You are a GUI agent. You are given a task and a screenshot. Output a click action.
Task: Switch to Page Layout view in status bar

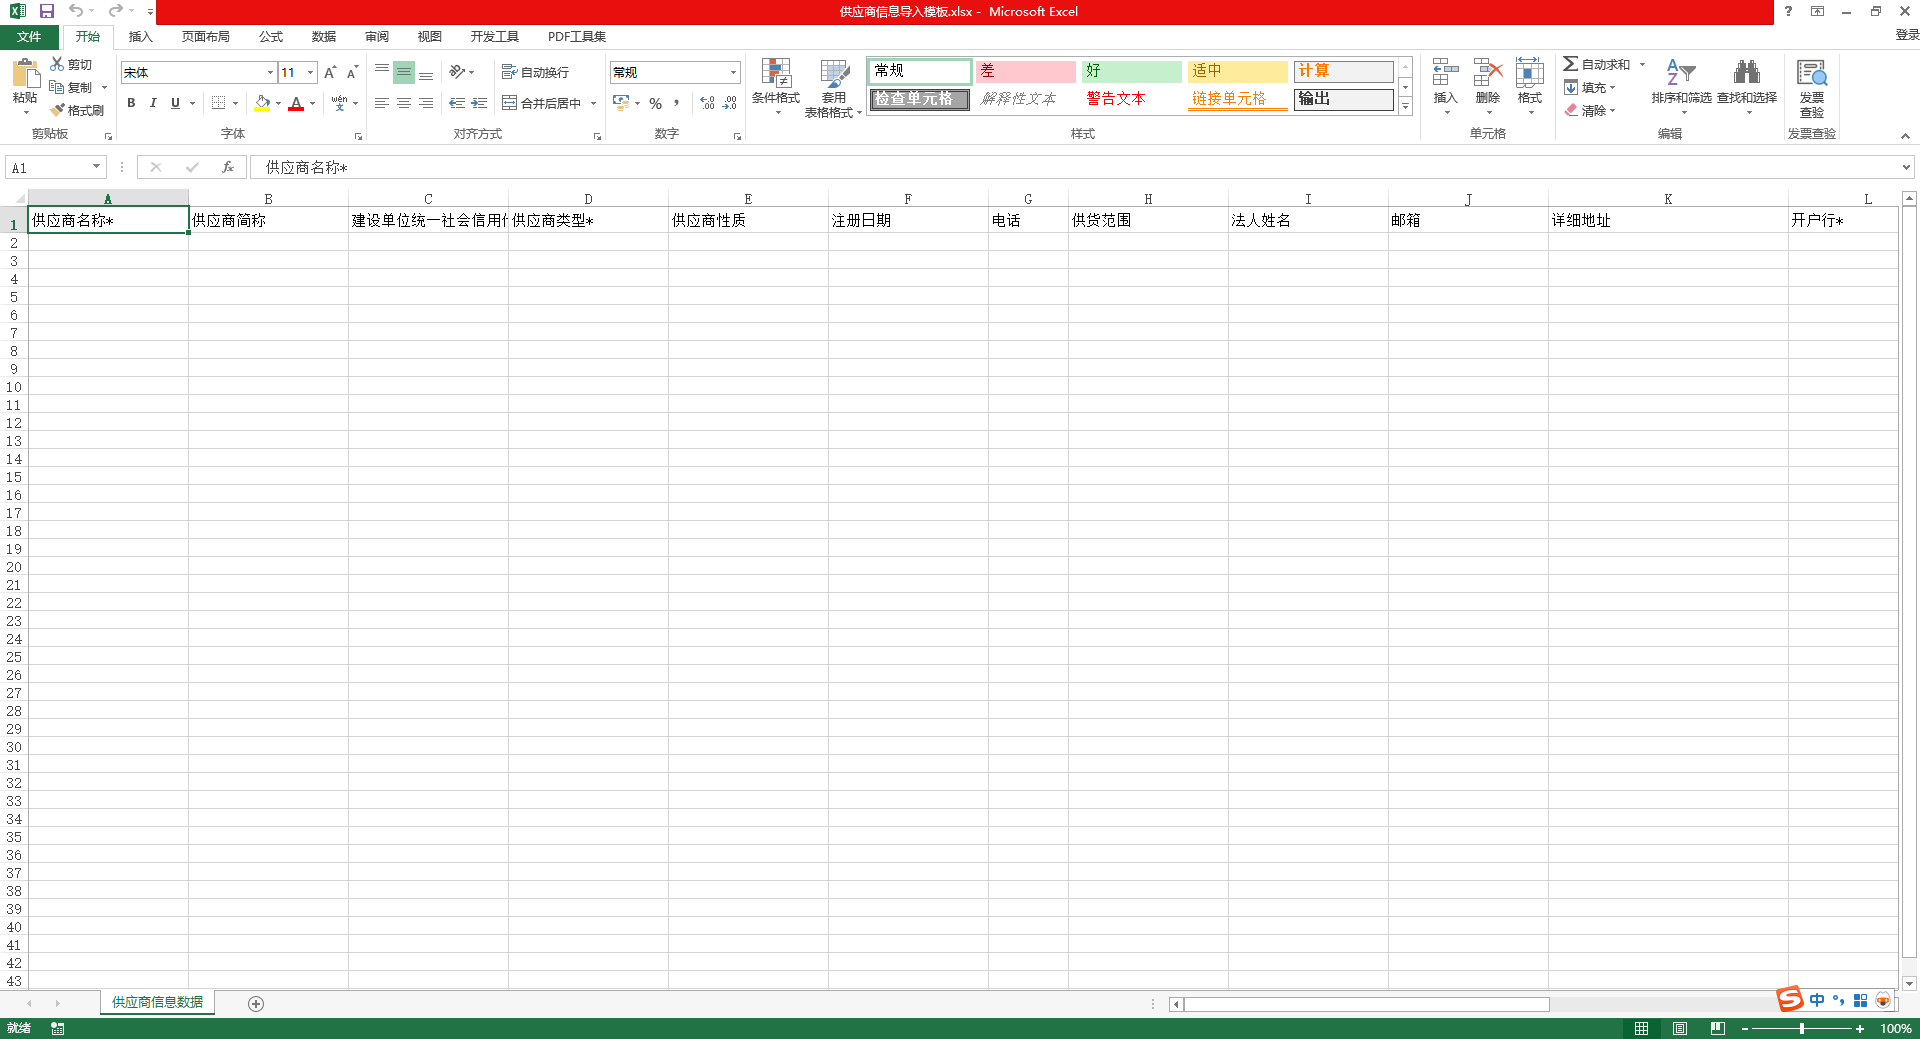(1680, 1028)
